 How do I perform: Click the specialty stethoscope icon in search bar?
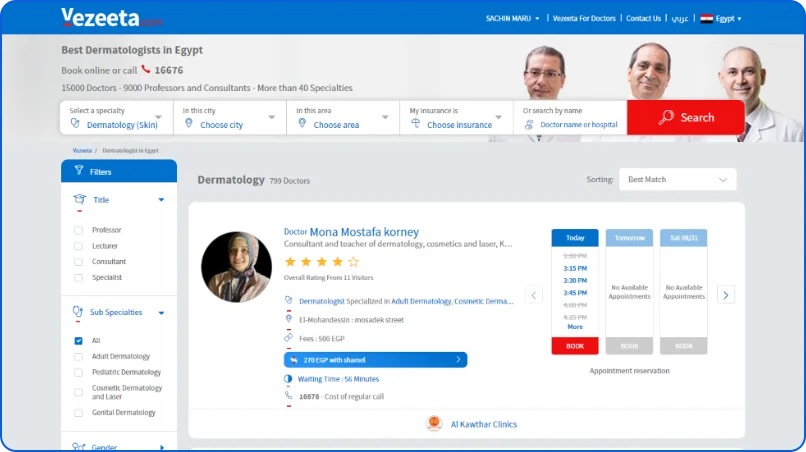76,123
